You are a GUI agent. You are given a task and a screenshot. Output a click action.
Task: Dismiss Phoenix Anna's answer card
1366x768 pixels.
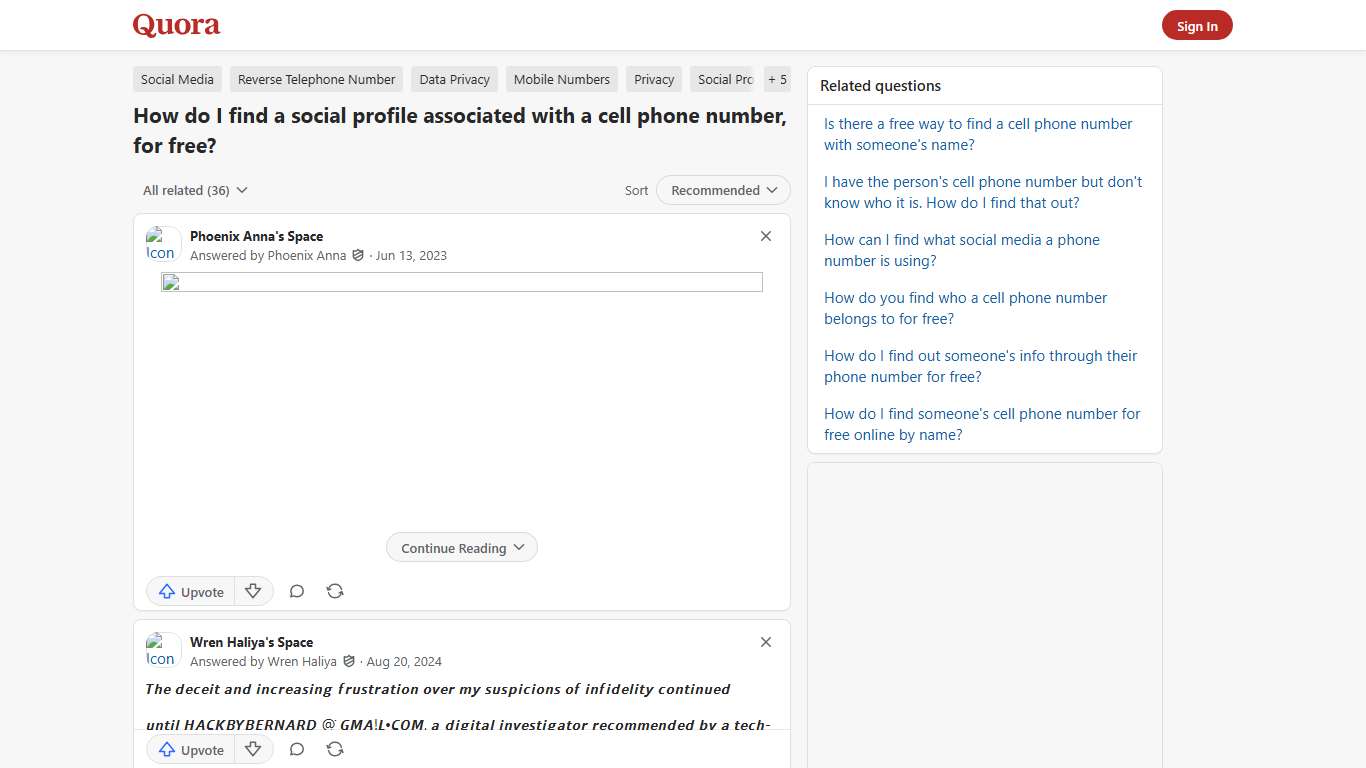(x=766, y=236)
